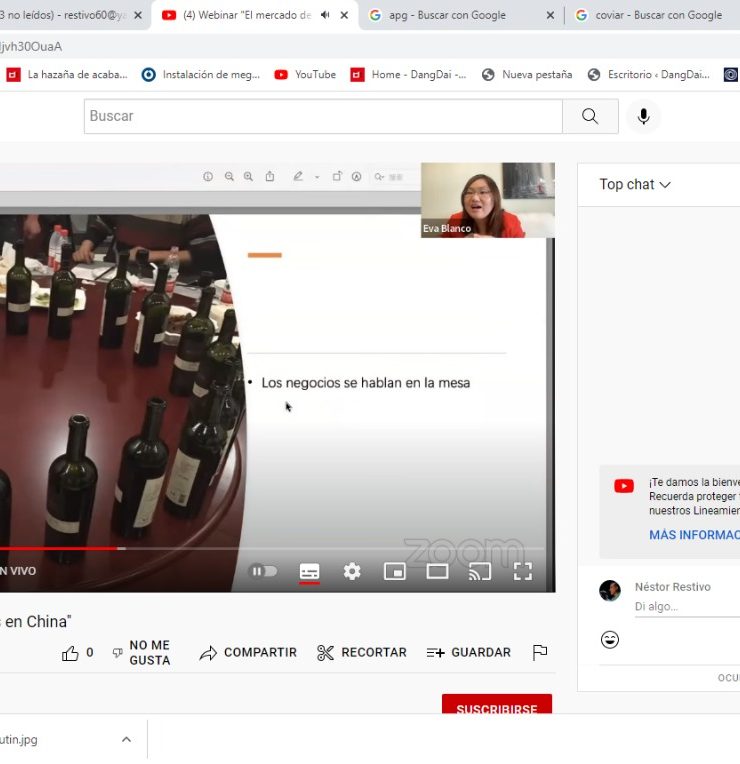Open video settings gear
This screenshot has width=740, height=764.
352,571
